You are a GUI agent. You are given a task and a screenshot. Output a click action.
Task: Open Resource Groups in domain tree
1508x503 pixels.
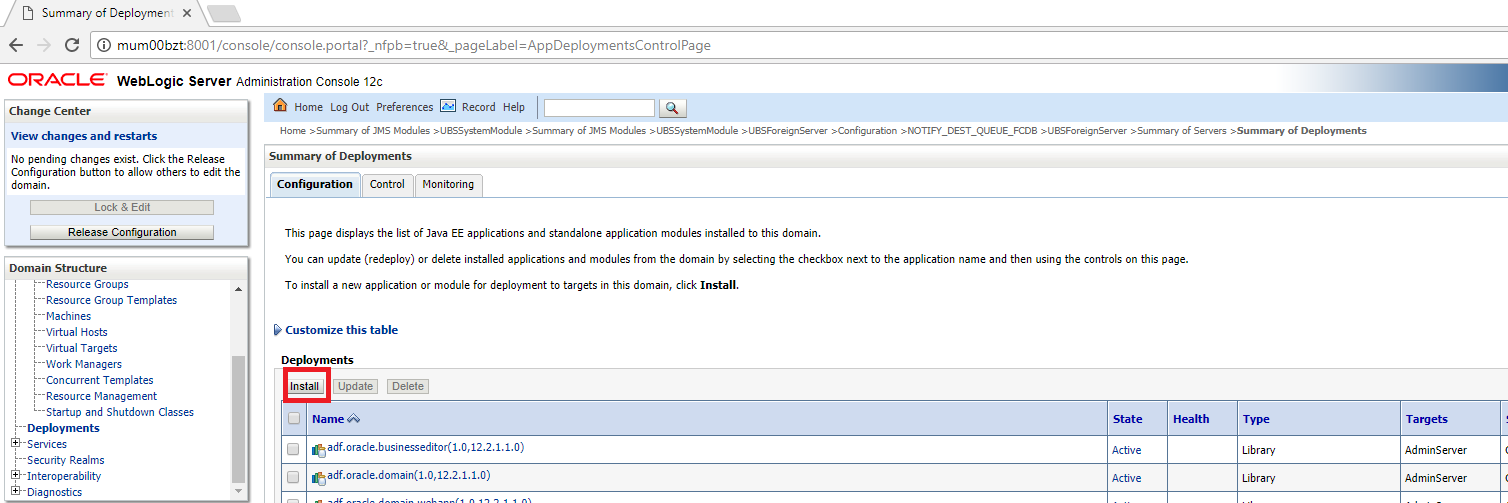click(x=87, y=284)
